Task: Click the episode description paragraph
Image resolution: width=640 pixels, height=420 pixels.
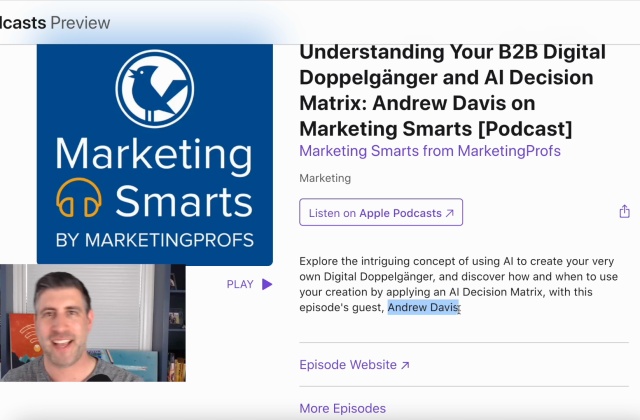Action: (458, 284)
